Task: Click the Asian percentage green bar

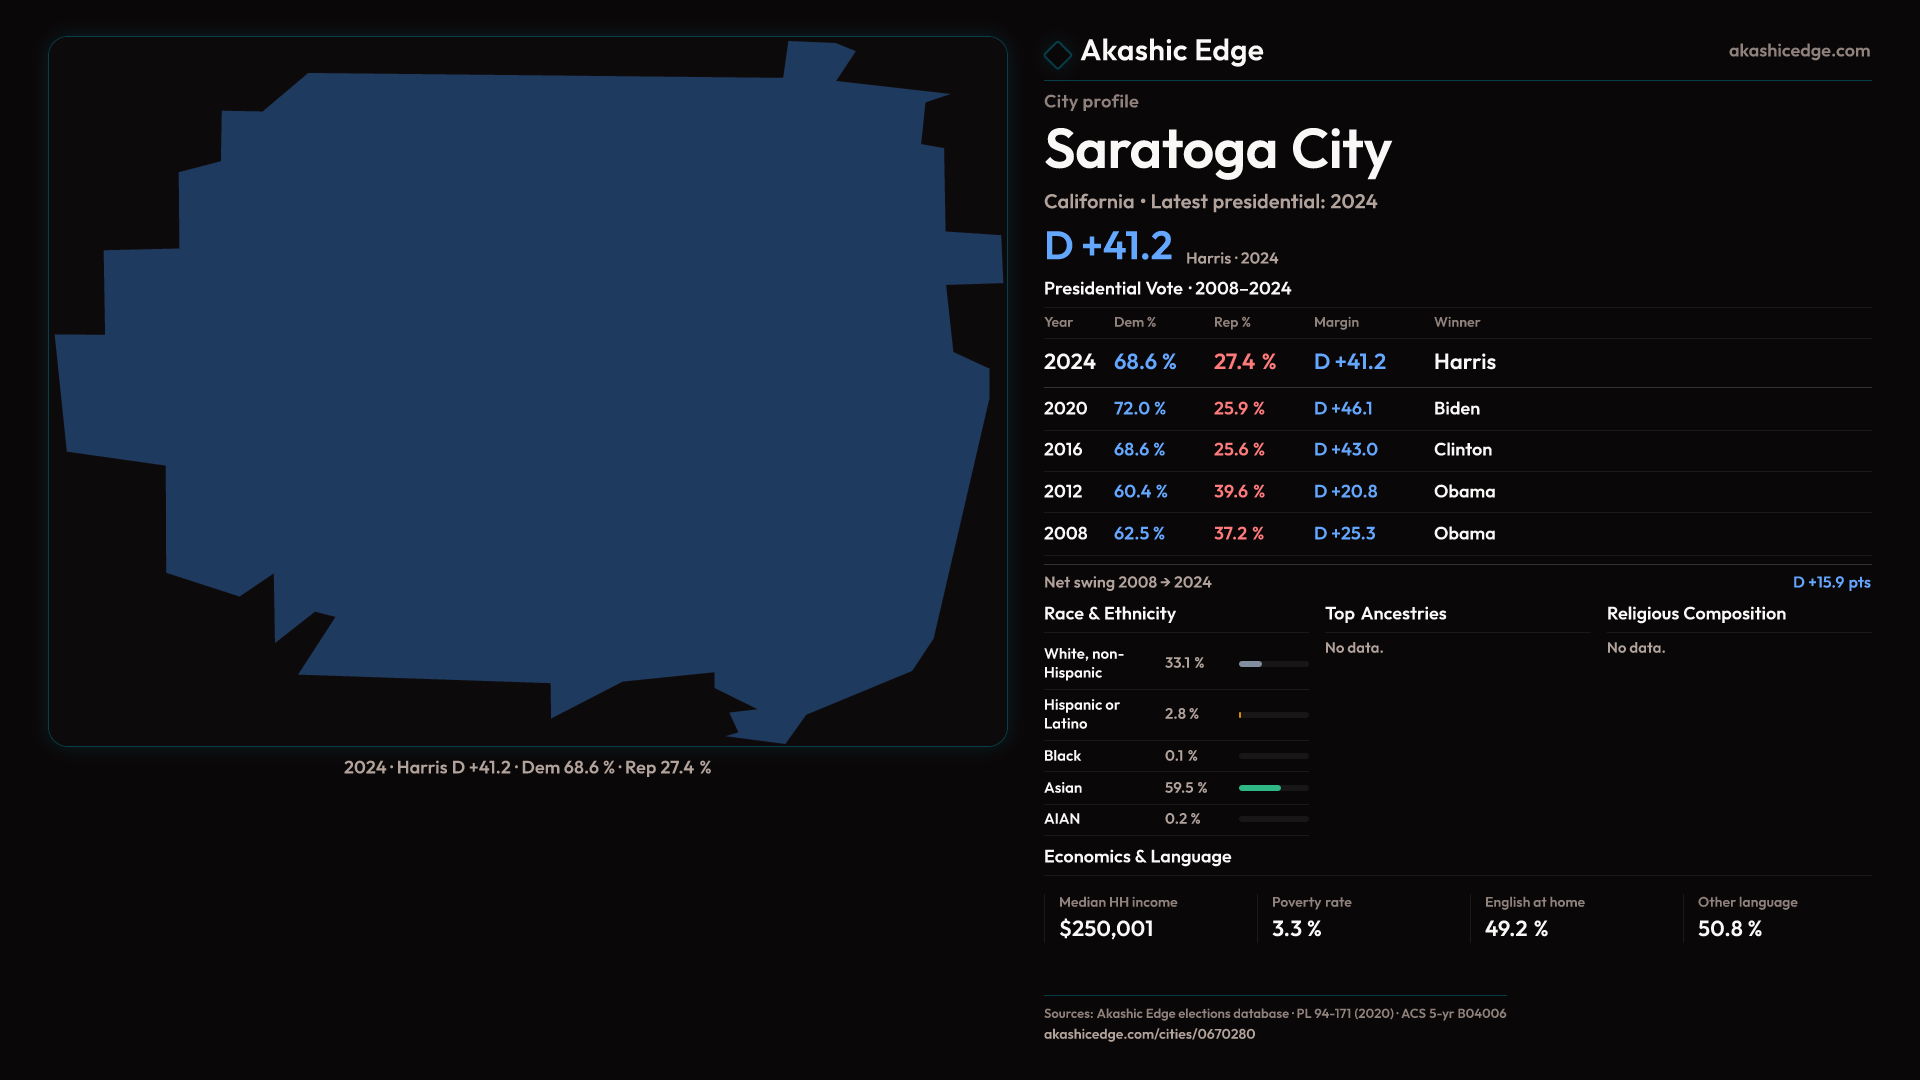Action: [x=1259, y=788]
